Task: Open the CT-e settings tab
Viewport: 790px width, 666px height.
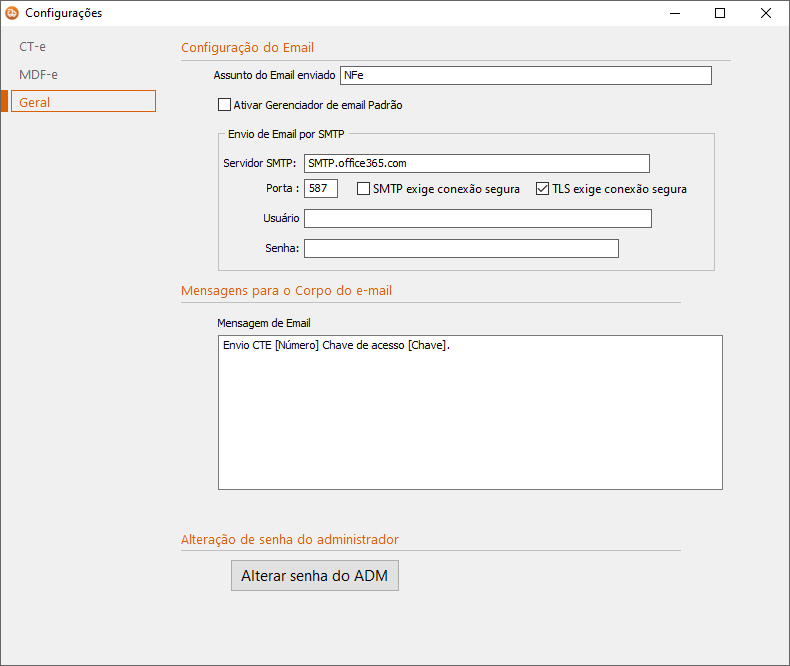Action: (33, 47)
